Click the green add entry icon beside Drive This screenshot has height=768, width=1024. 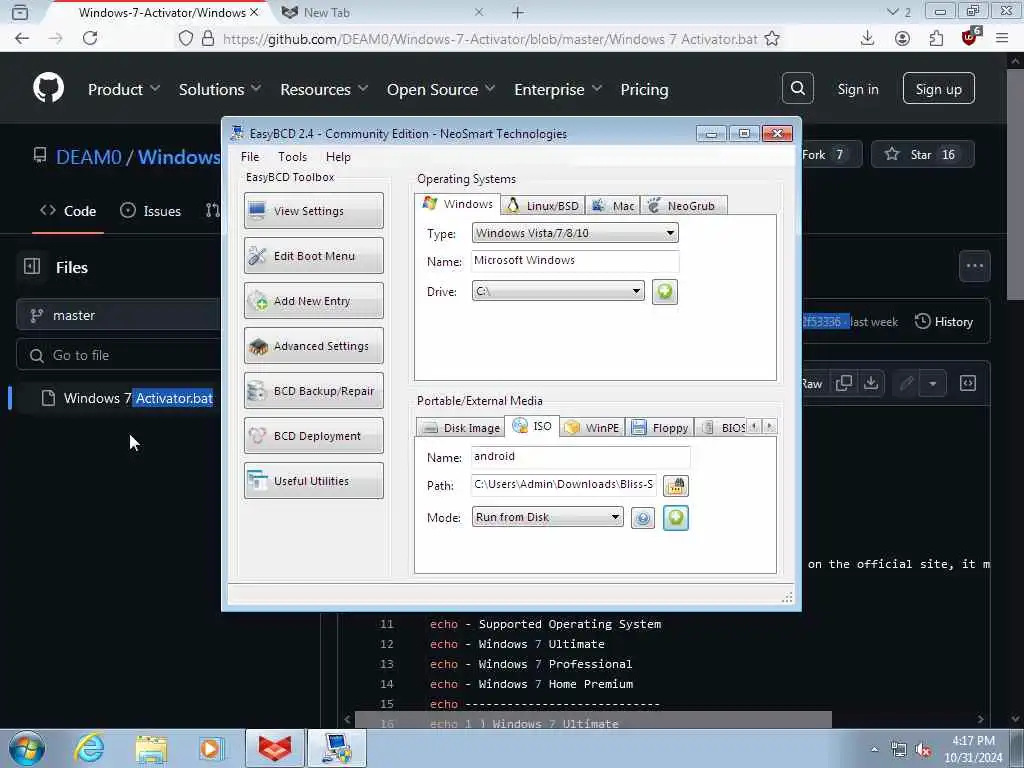664,291
